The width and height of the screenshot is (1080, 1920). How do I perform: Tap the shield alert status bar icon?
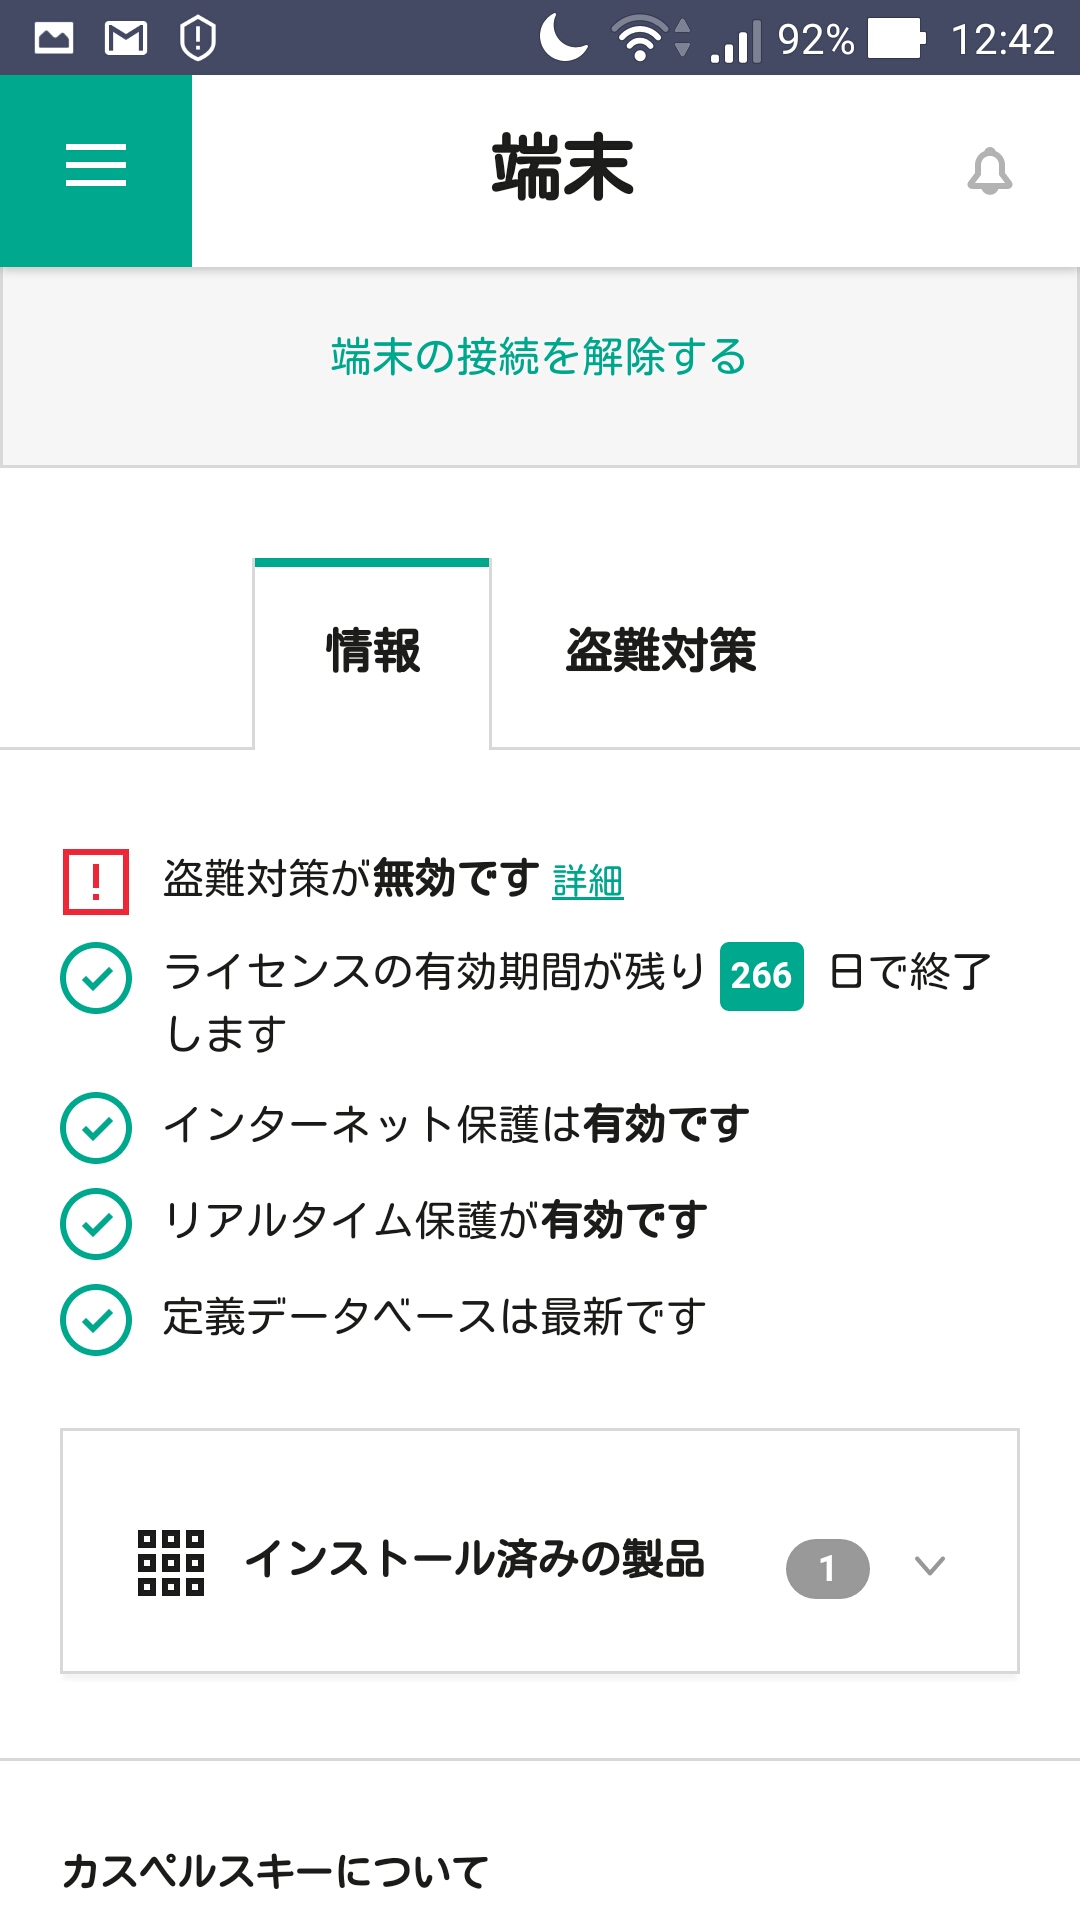(198, 39)
